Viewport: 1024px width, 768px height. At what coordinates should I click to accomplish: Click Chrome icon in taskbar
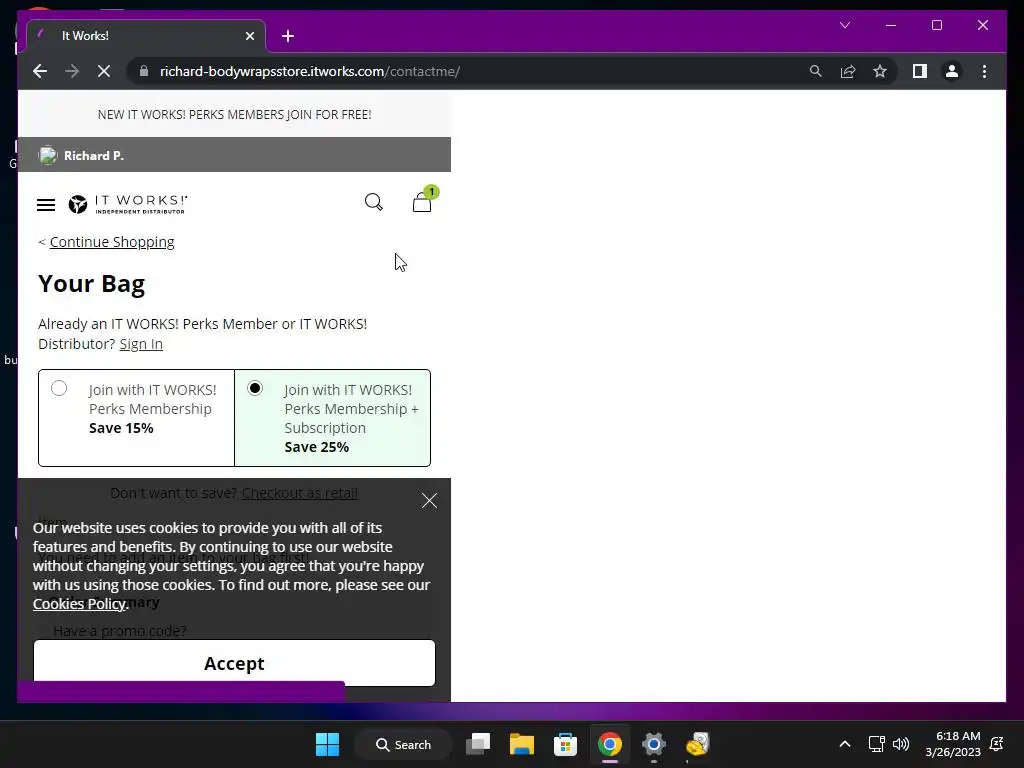tap(609, 744)
